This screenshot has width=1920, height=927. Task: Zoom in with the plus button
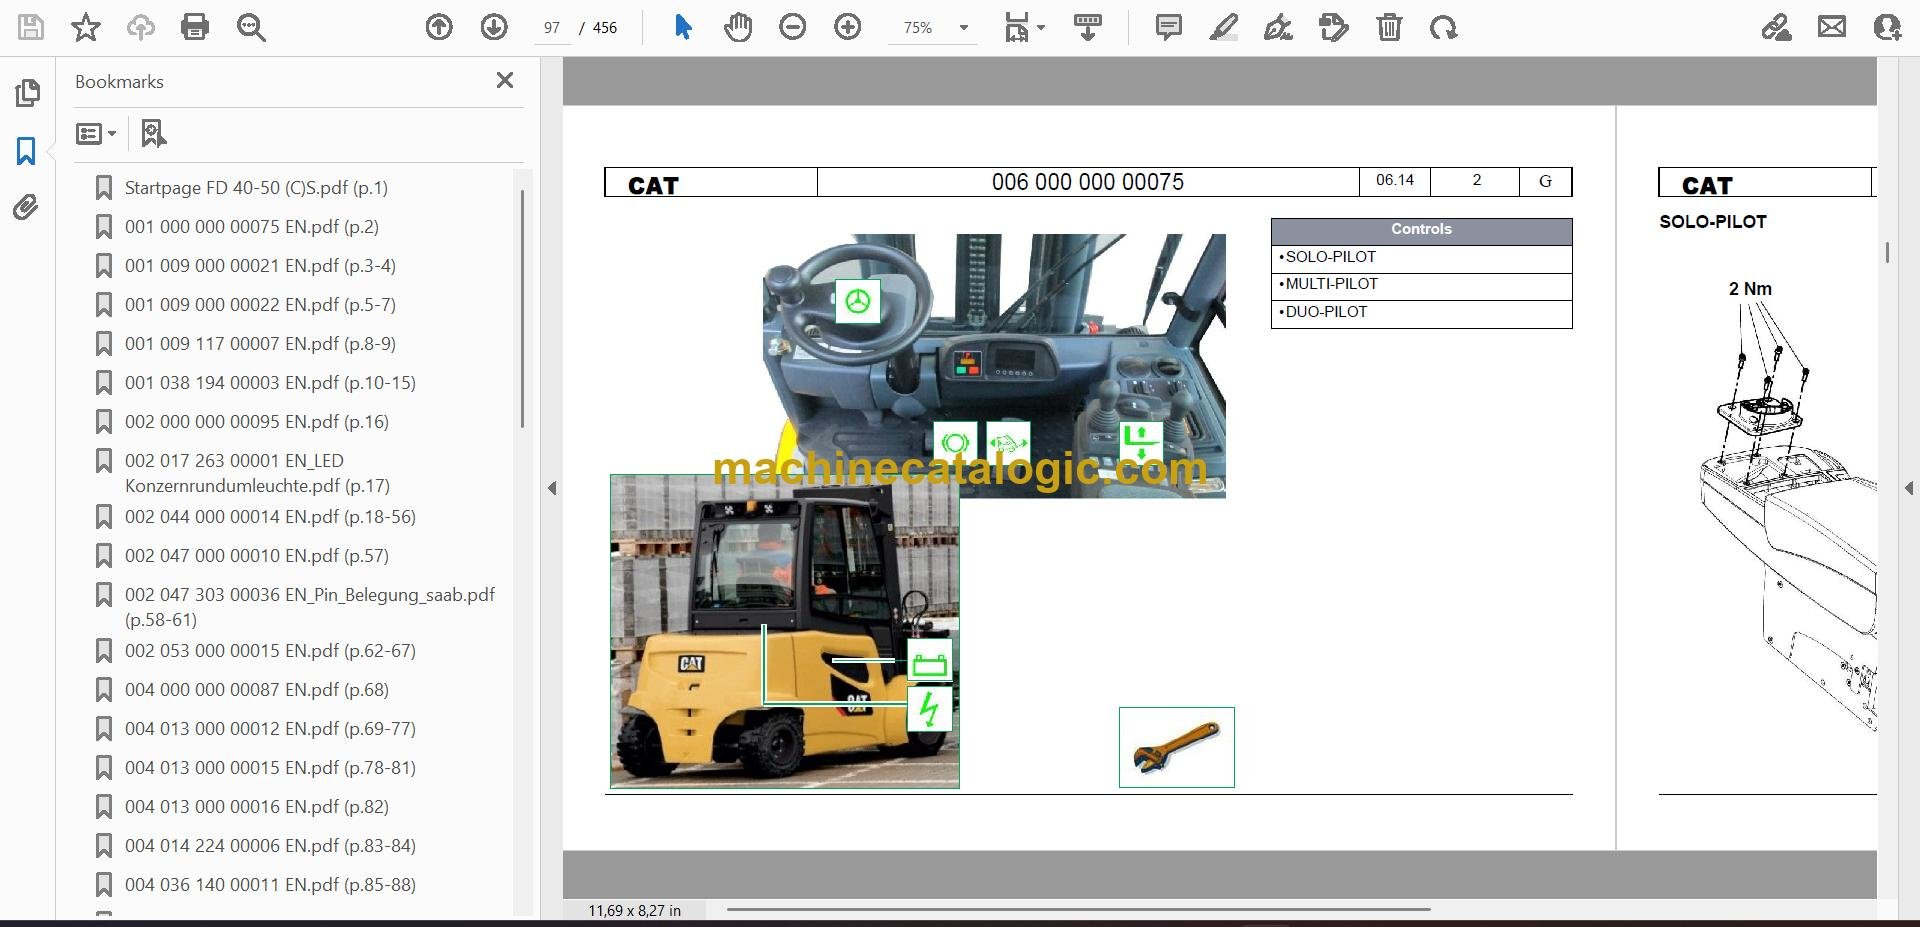tap(848, 27)
